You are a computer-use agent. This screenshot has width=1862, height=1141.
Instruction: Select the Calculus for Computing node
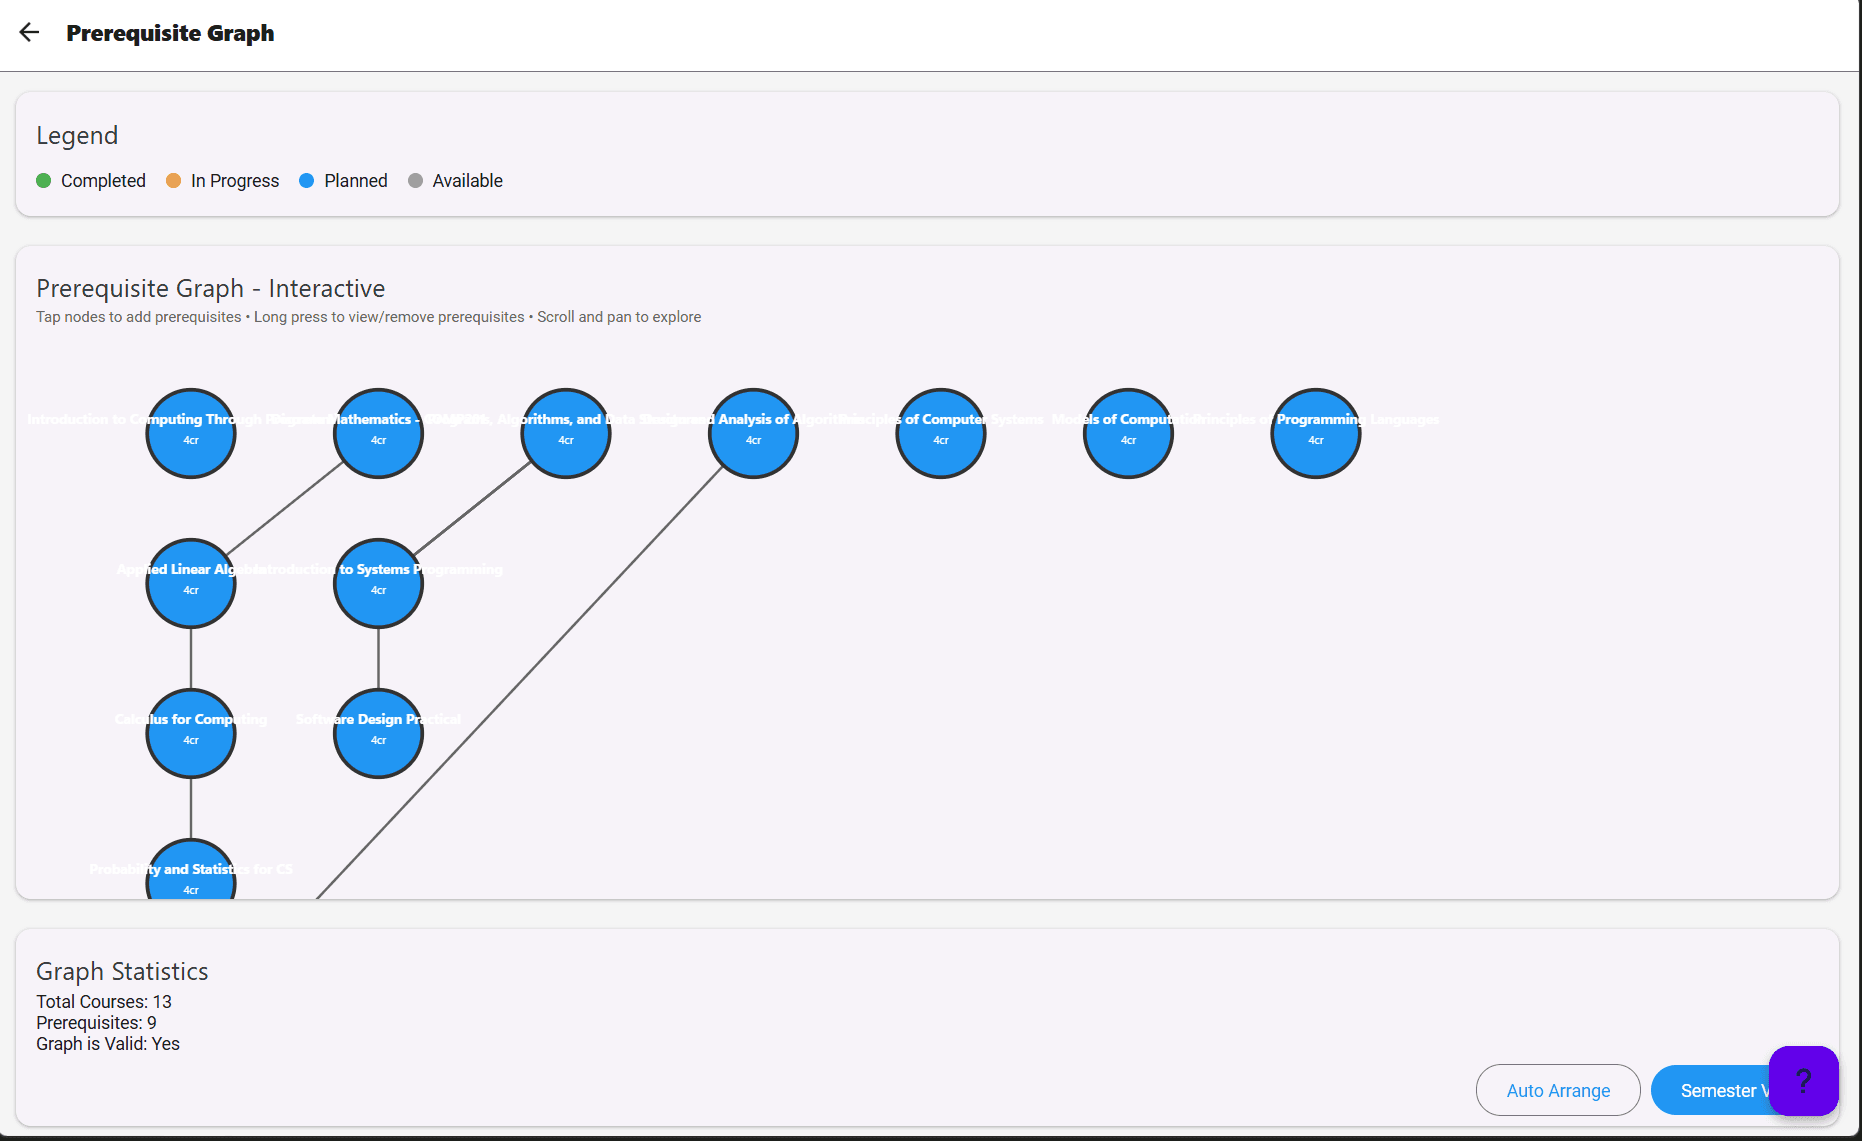coord(191,733)
